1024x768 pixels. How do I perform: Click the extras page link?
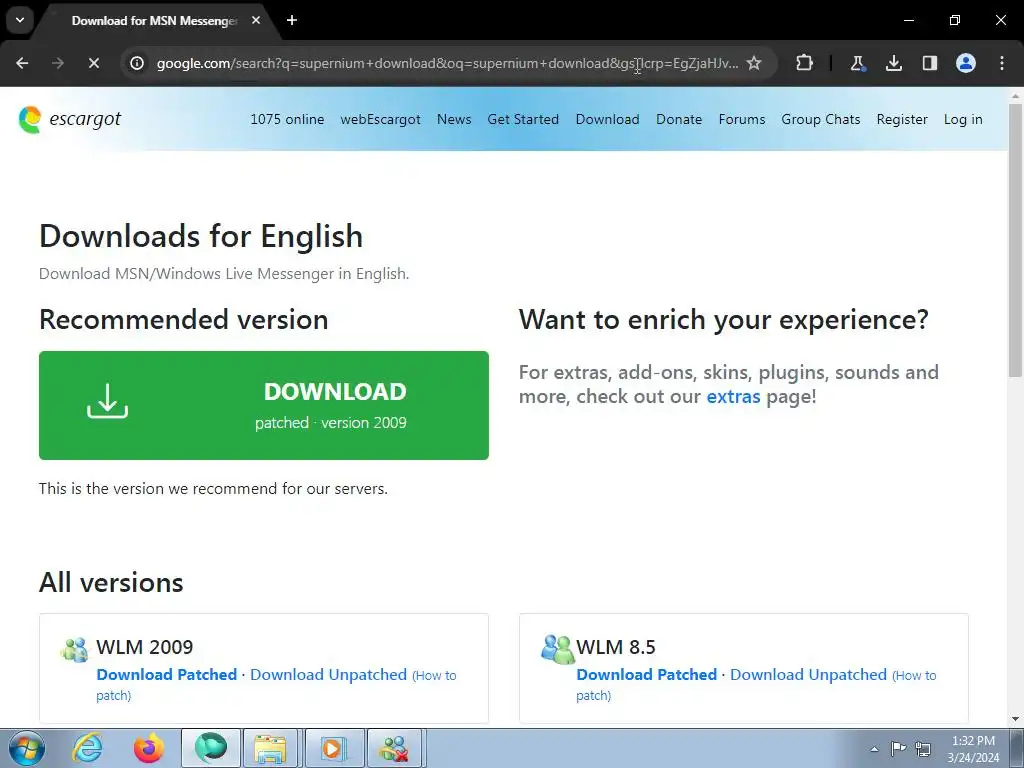pyautogui.click(x=733, y=396)
